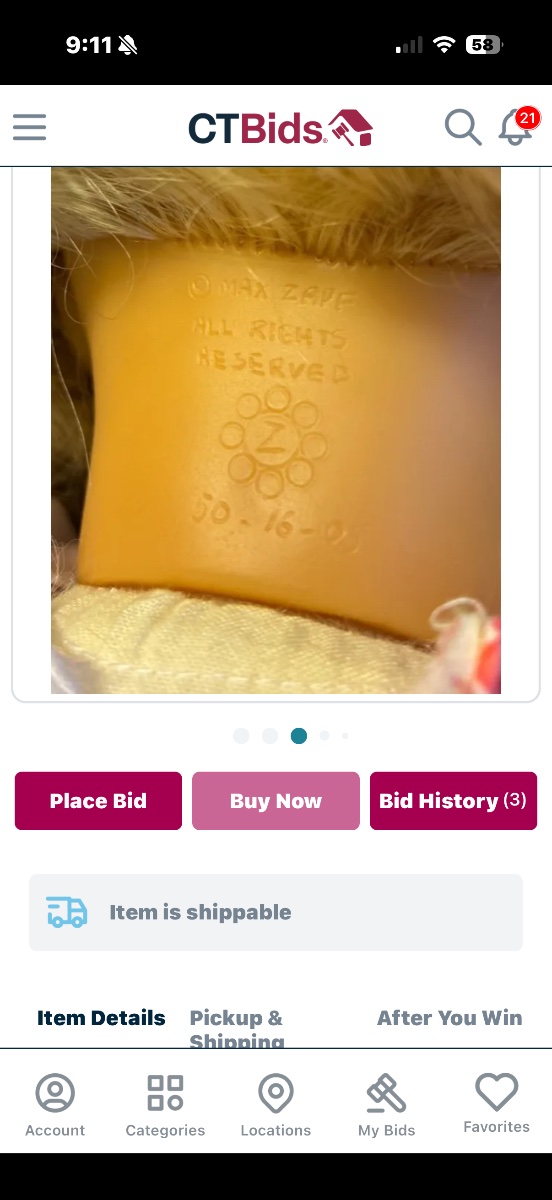Tap the delivery truck shippable icon

(x=67, y=912)
